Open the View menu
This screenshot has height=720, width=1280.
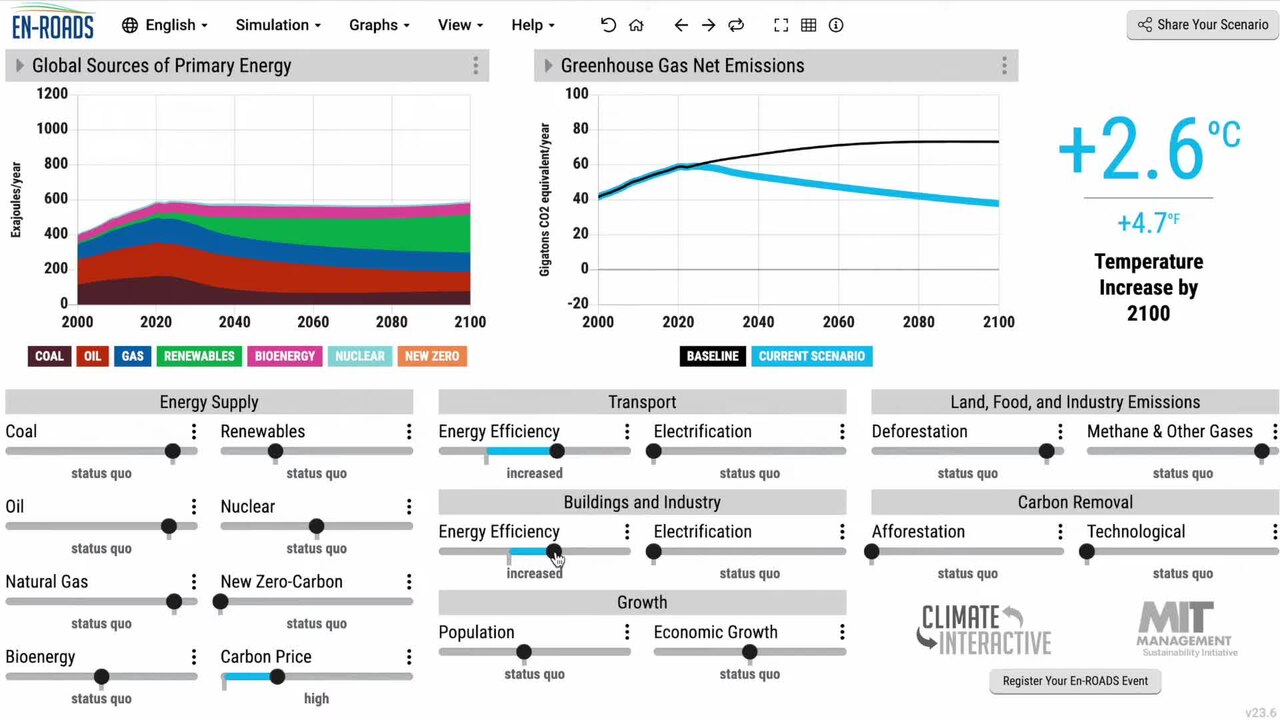(460, 25)
